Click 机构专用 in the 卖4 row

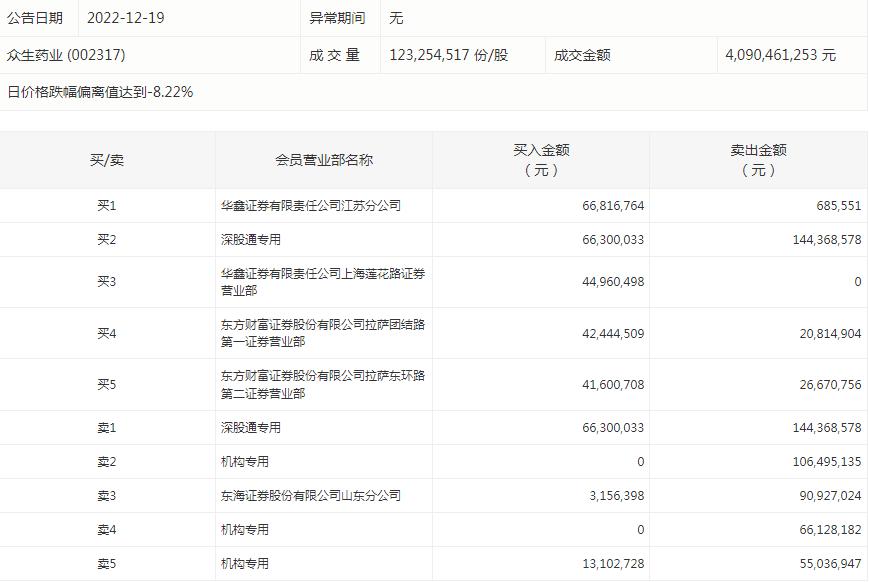(x=244, y=529)
